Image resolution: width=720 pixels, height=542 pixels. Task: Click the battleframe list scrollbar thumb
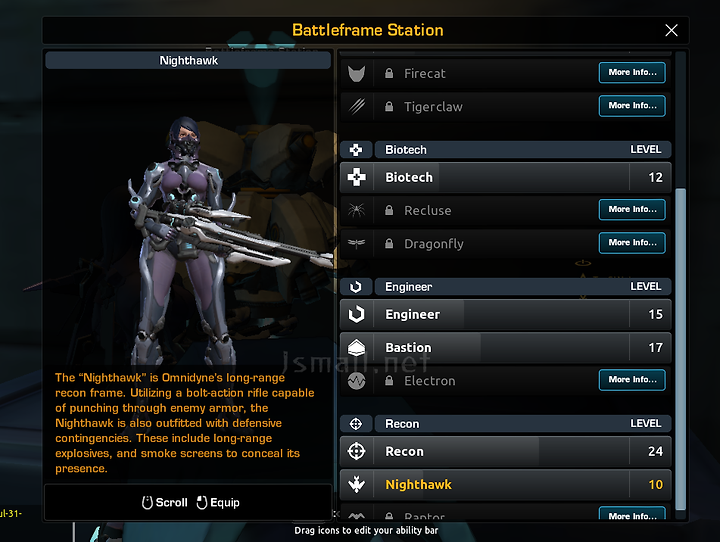681,349
